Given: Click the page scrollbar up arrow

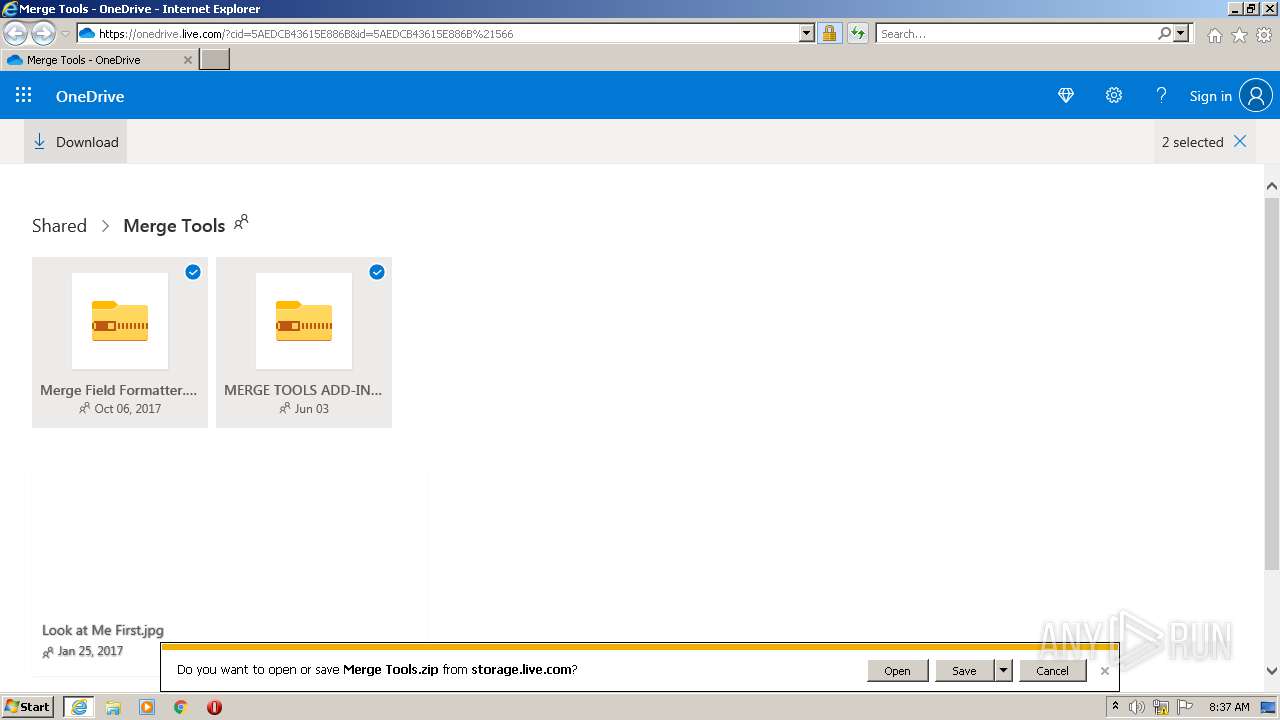Looking at the screenshot, I should click(1272, 186).
